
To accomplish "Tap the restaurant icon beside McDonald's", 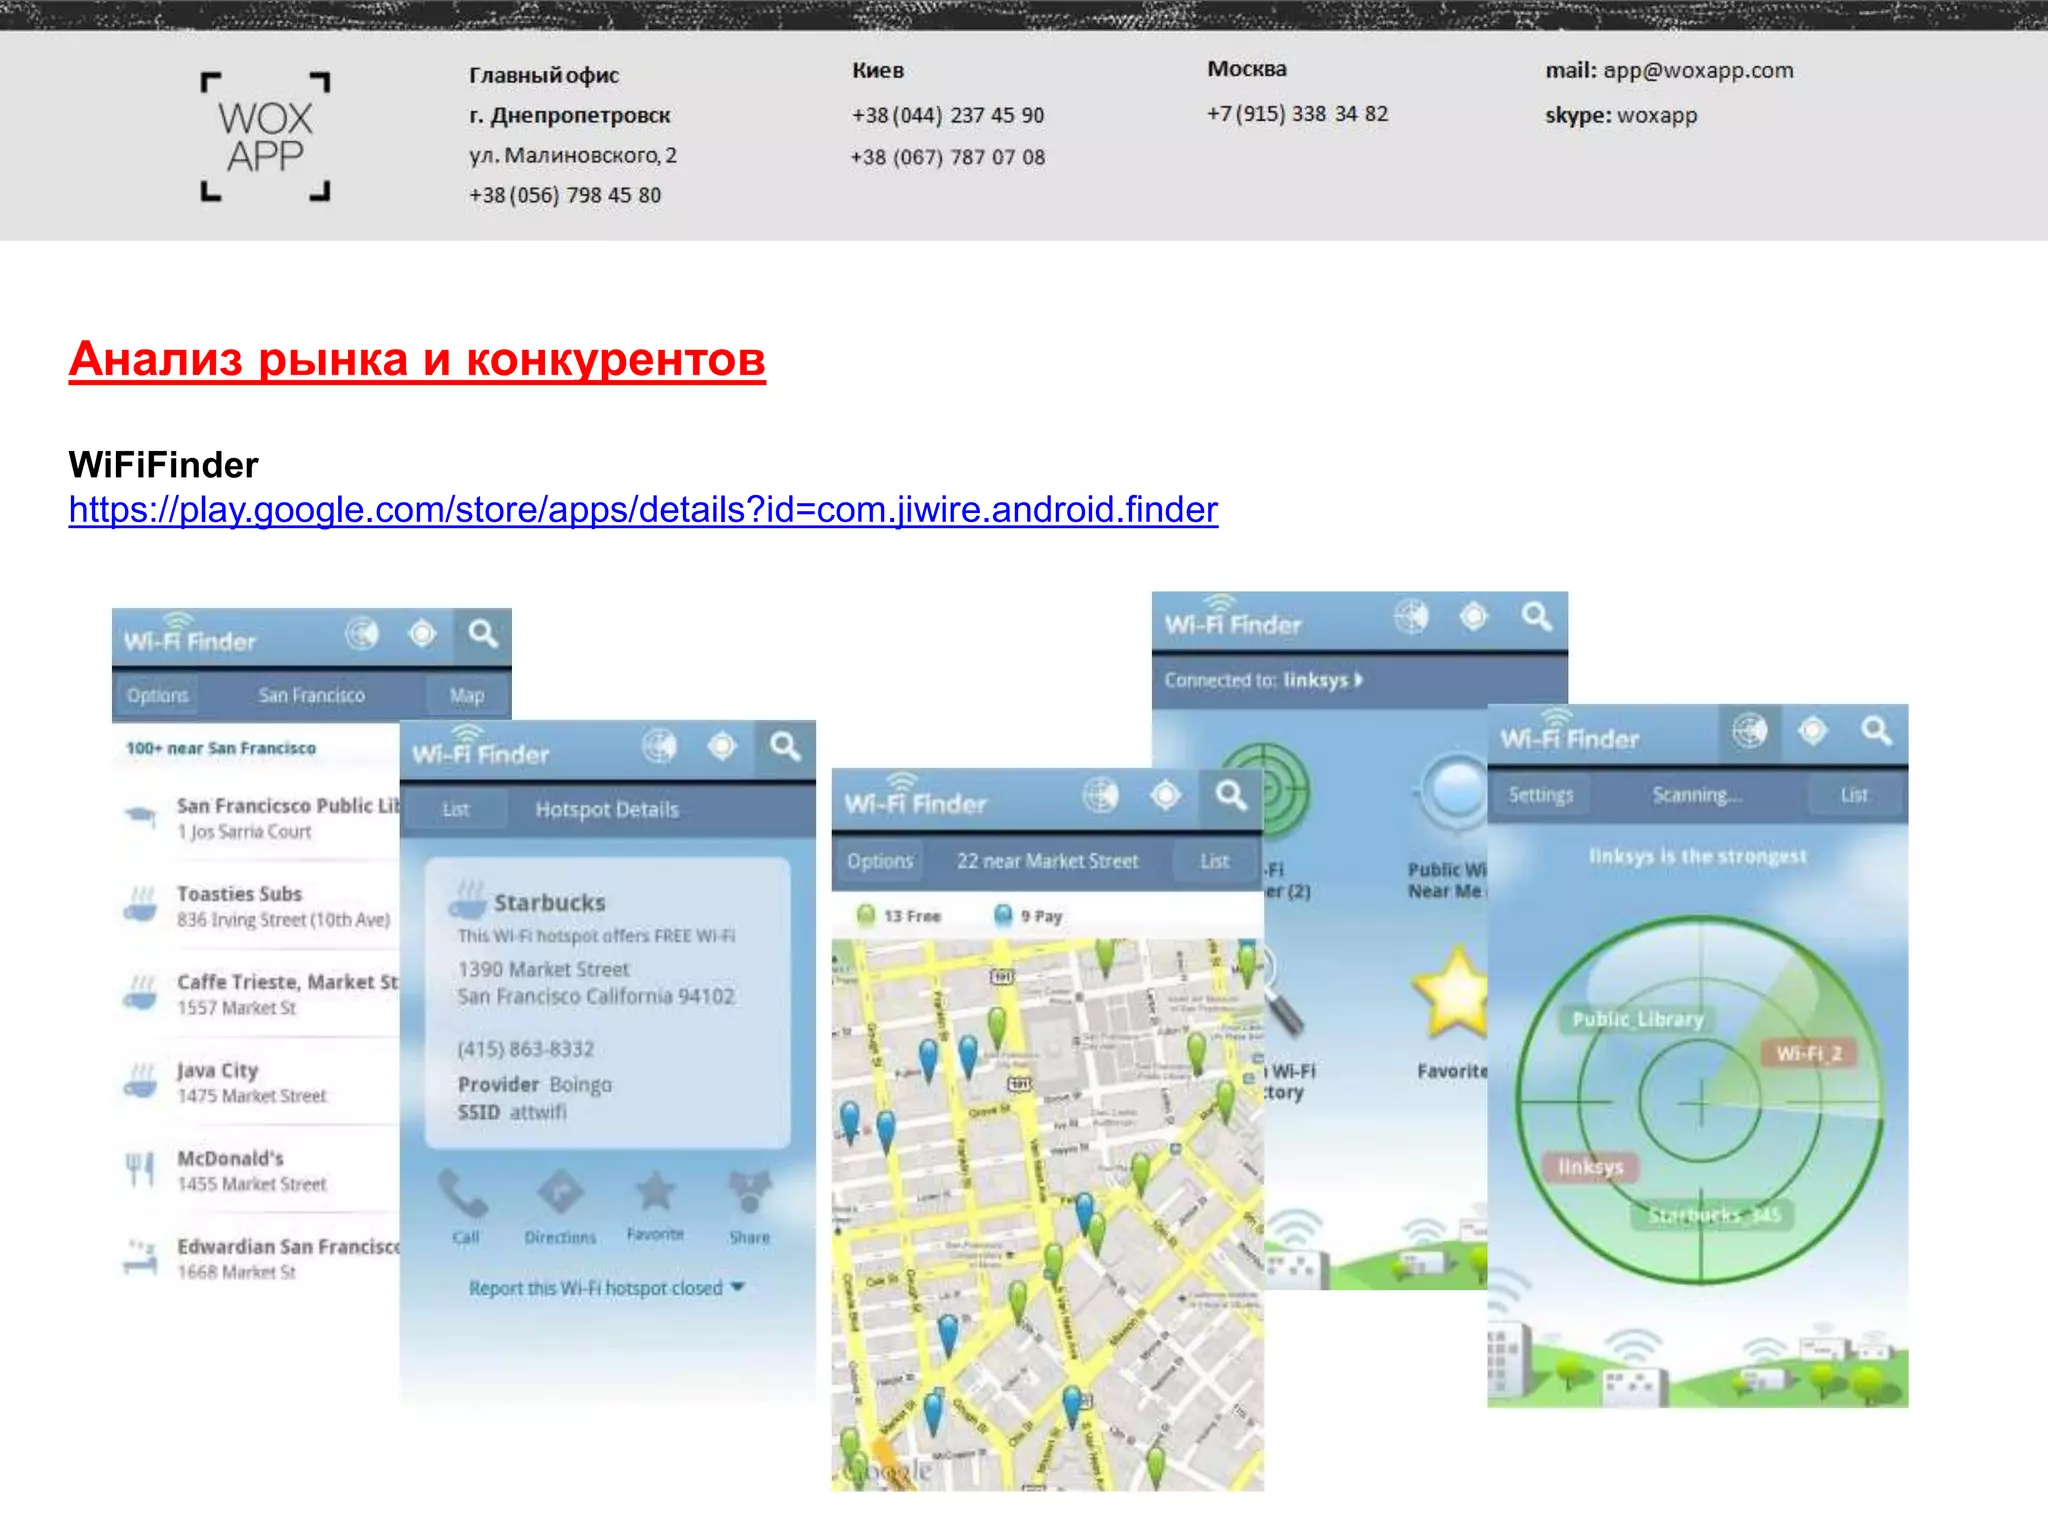I will click(x=141, y=1169).
